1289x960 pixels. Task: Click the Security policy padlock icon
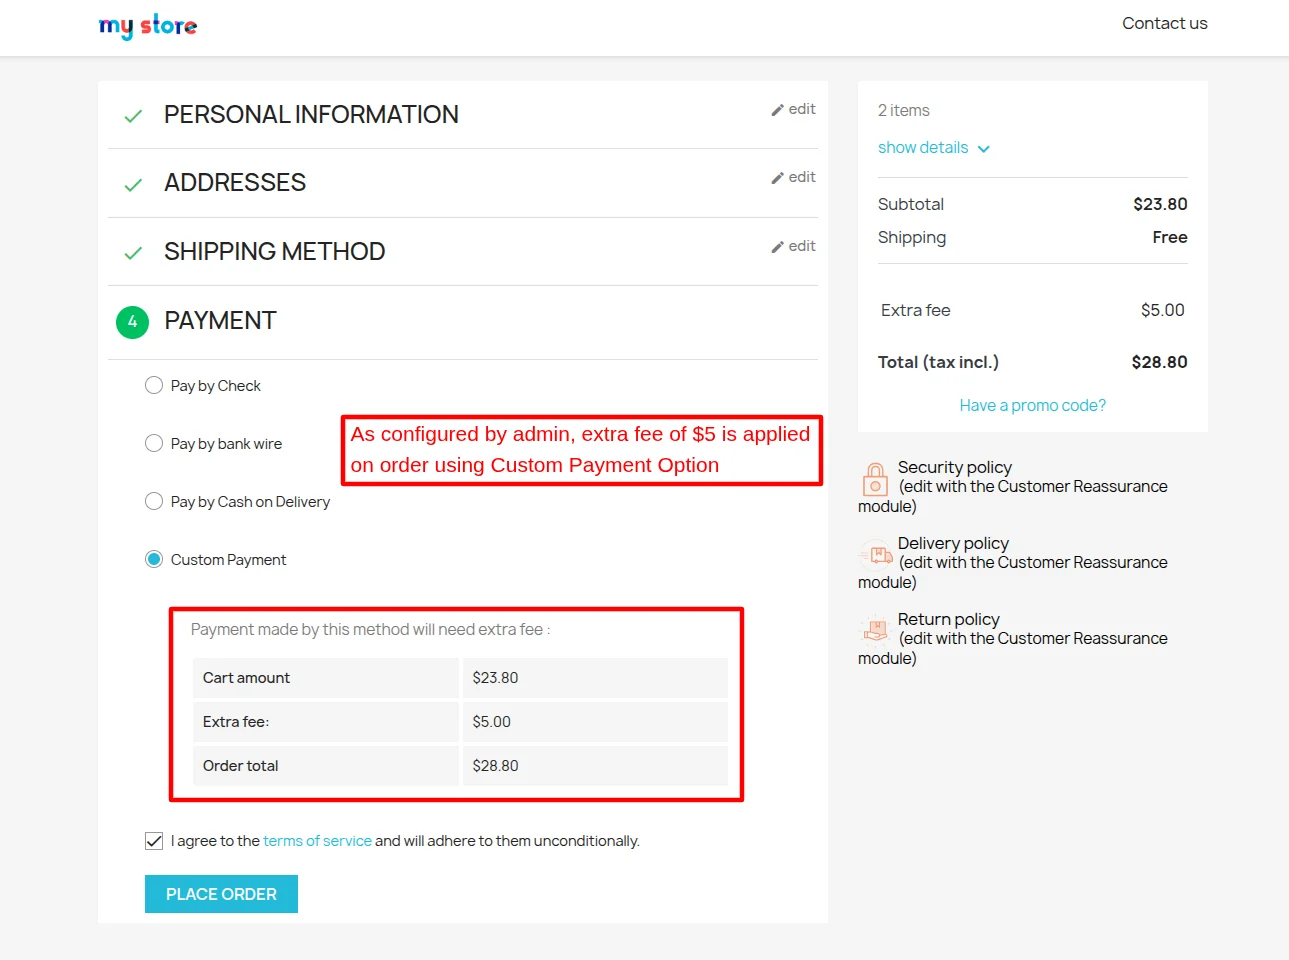(x=875, y=480)
